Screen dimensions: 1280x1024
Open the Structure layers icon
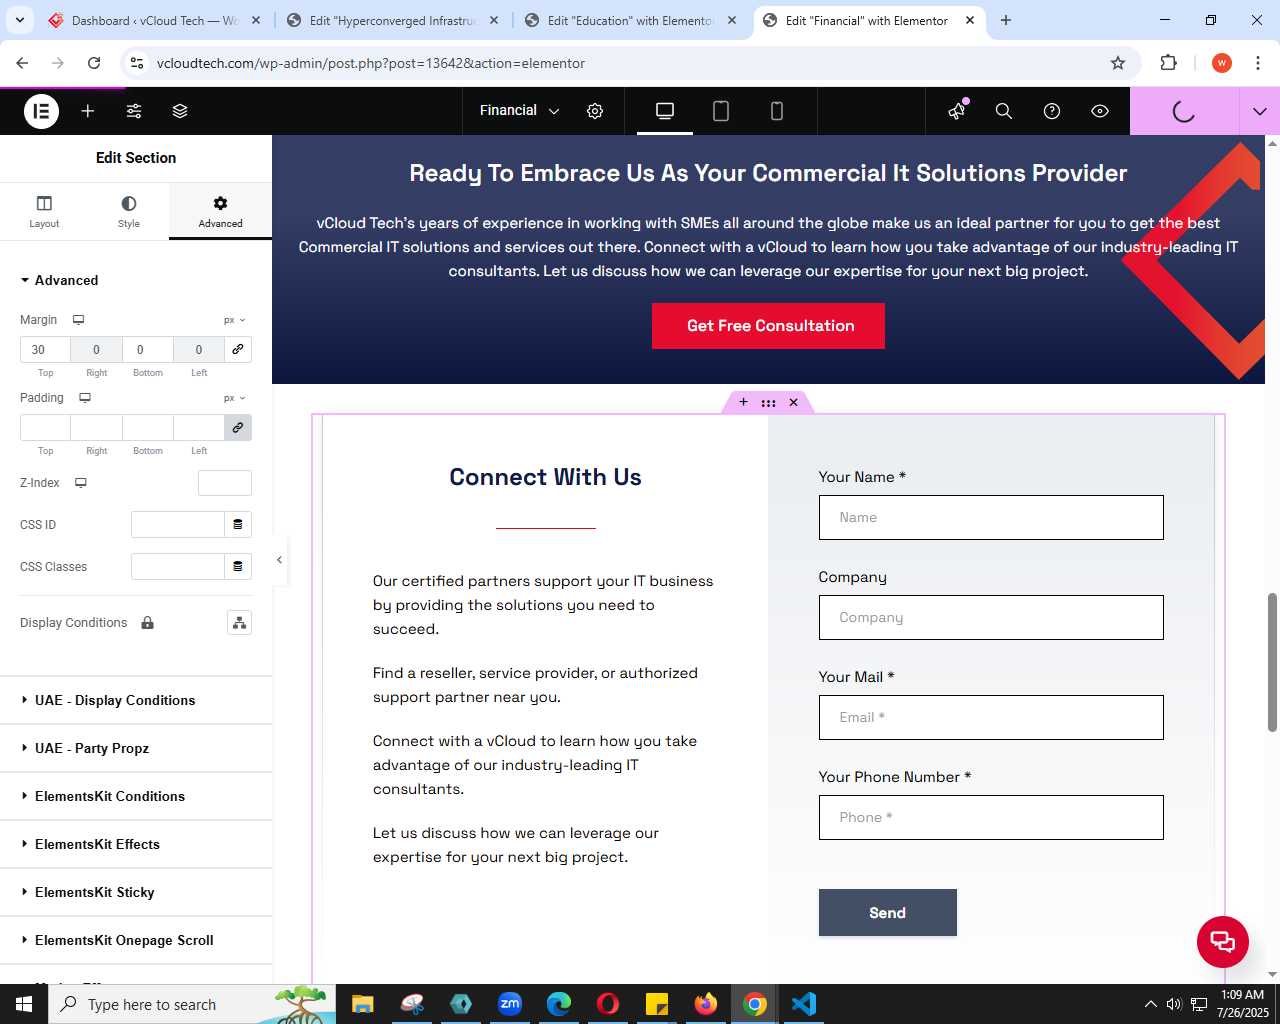[x=180, y=111]
